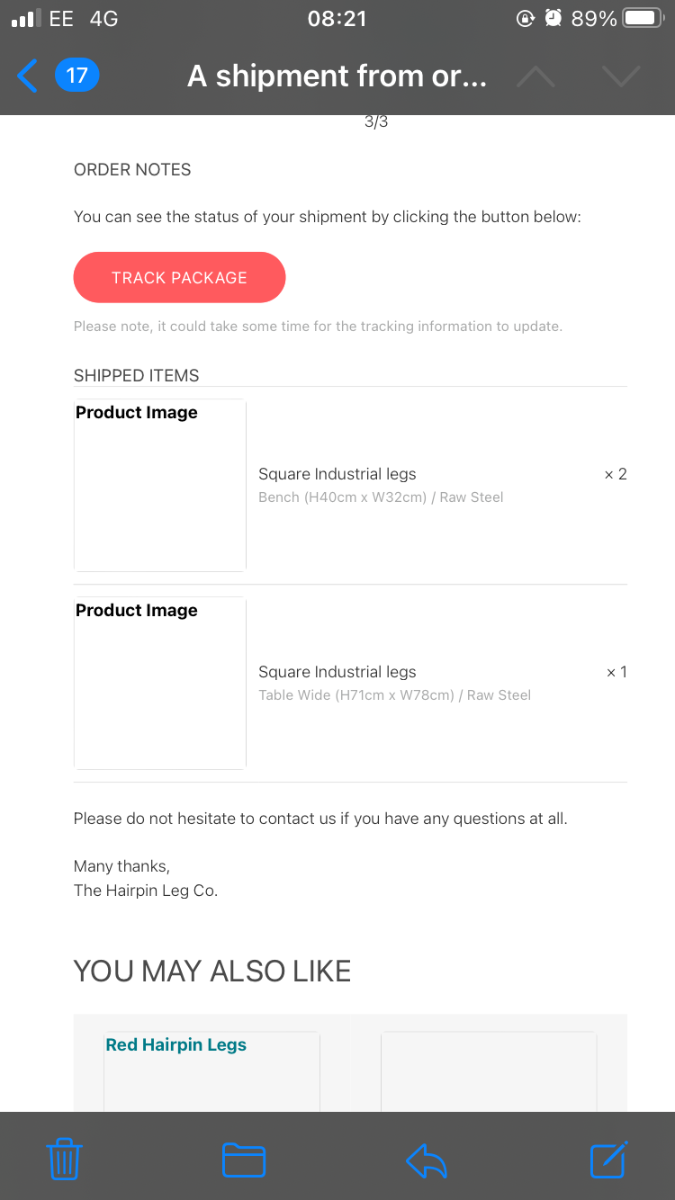The image size is (675, 1200).
Task: Tap the clock showing 08:21
Action: pos(337,18)
